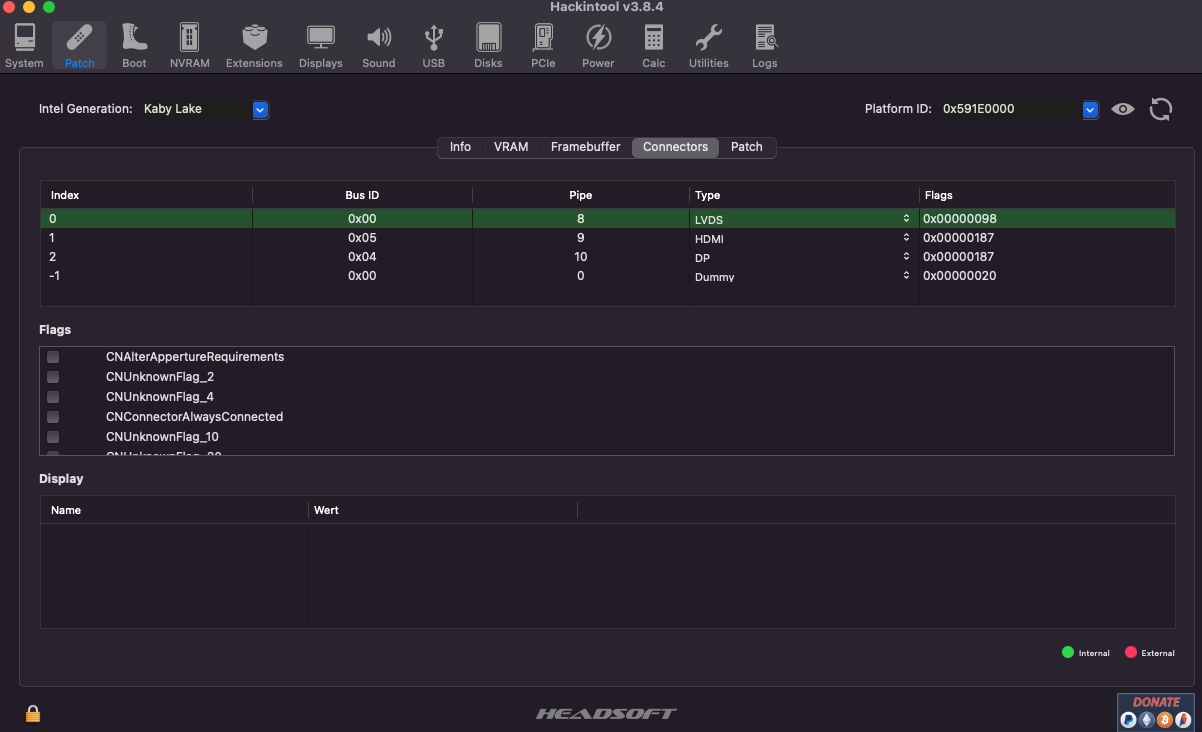
Task: Toggle the eye icon next to Platform ID
Action: pyautogui.click(x=1123, y=109)
